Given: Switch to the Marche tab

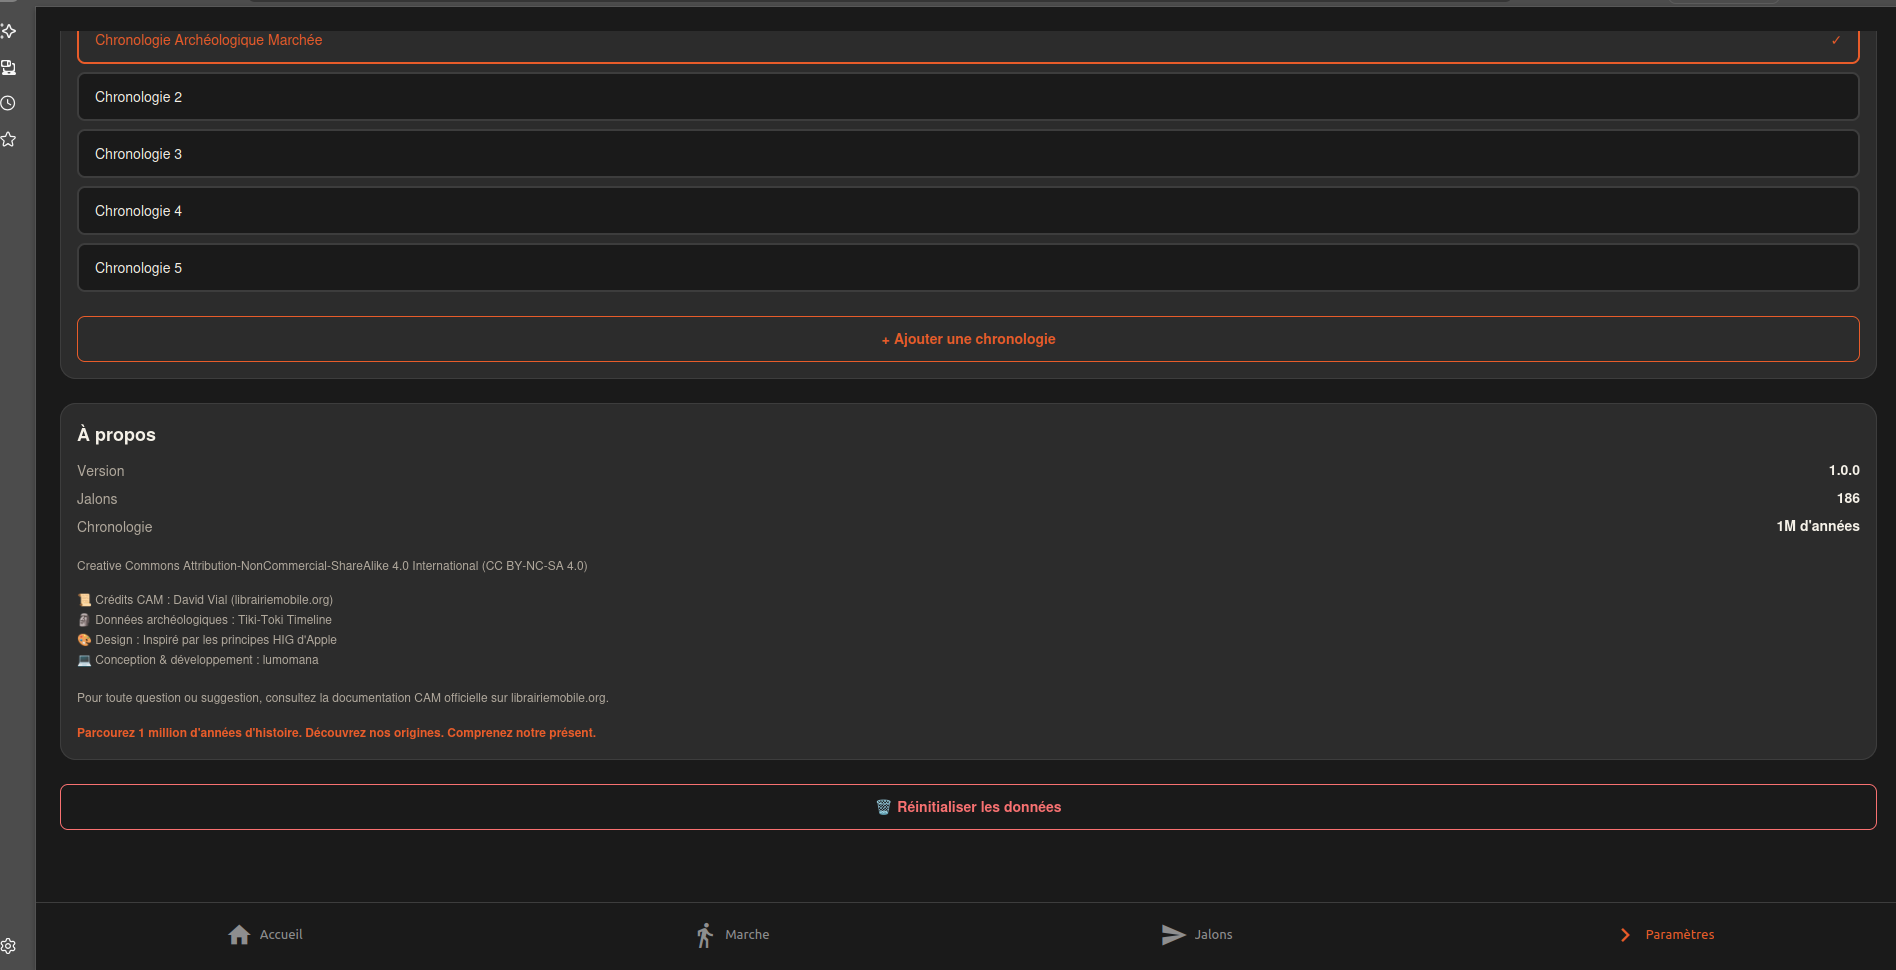Looking at the screenshot, I should (x=747, y=935).
